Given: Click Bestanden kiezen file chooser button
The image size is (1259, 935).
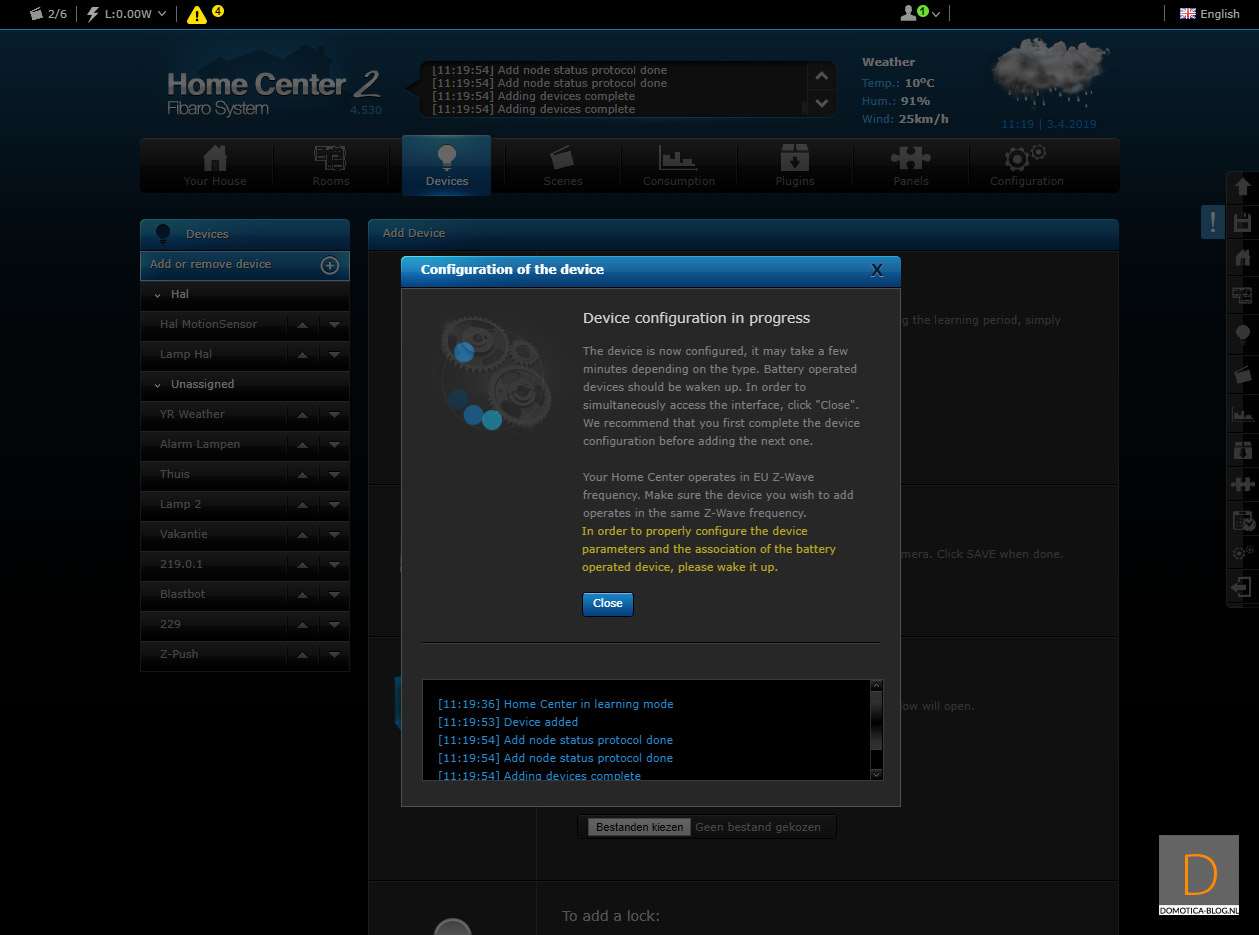Looking at the screenshot, I should pyautogui.click(x=639, y=827).
